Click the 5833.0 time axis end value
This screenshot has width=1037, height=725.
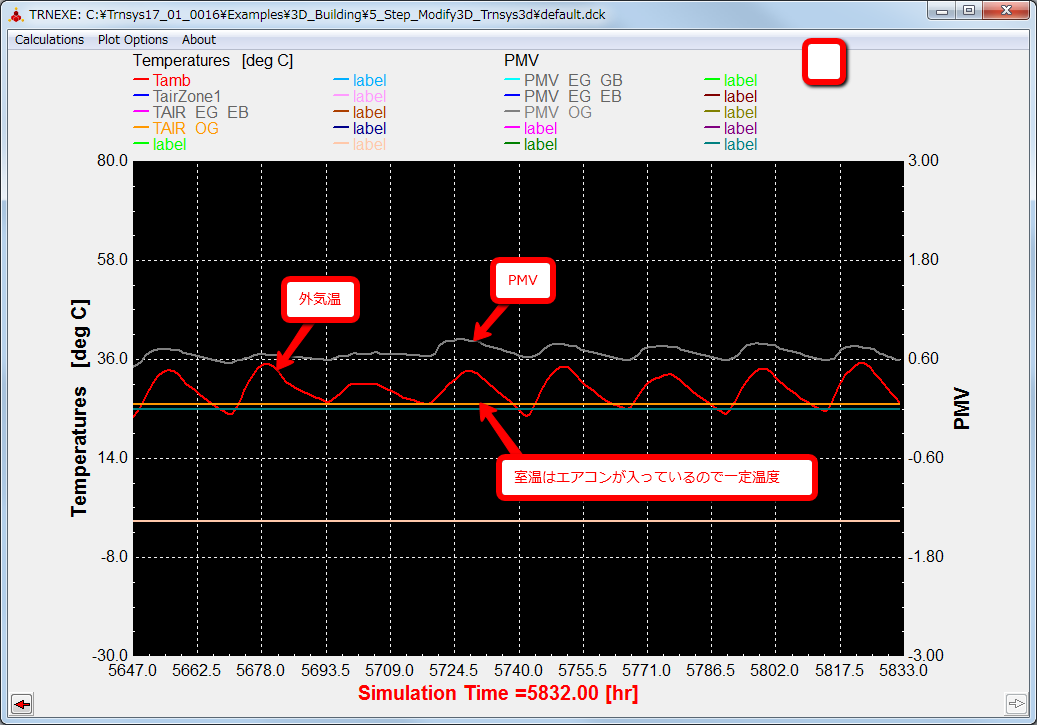pos(903,671)
